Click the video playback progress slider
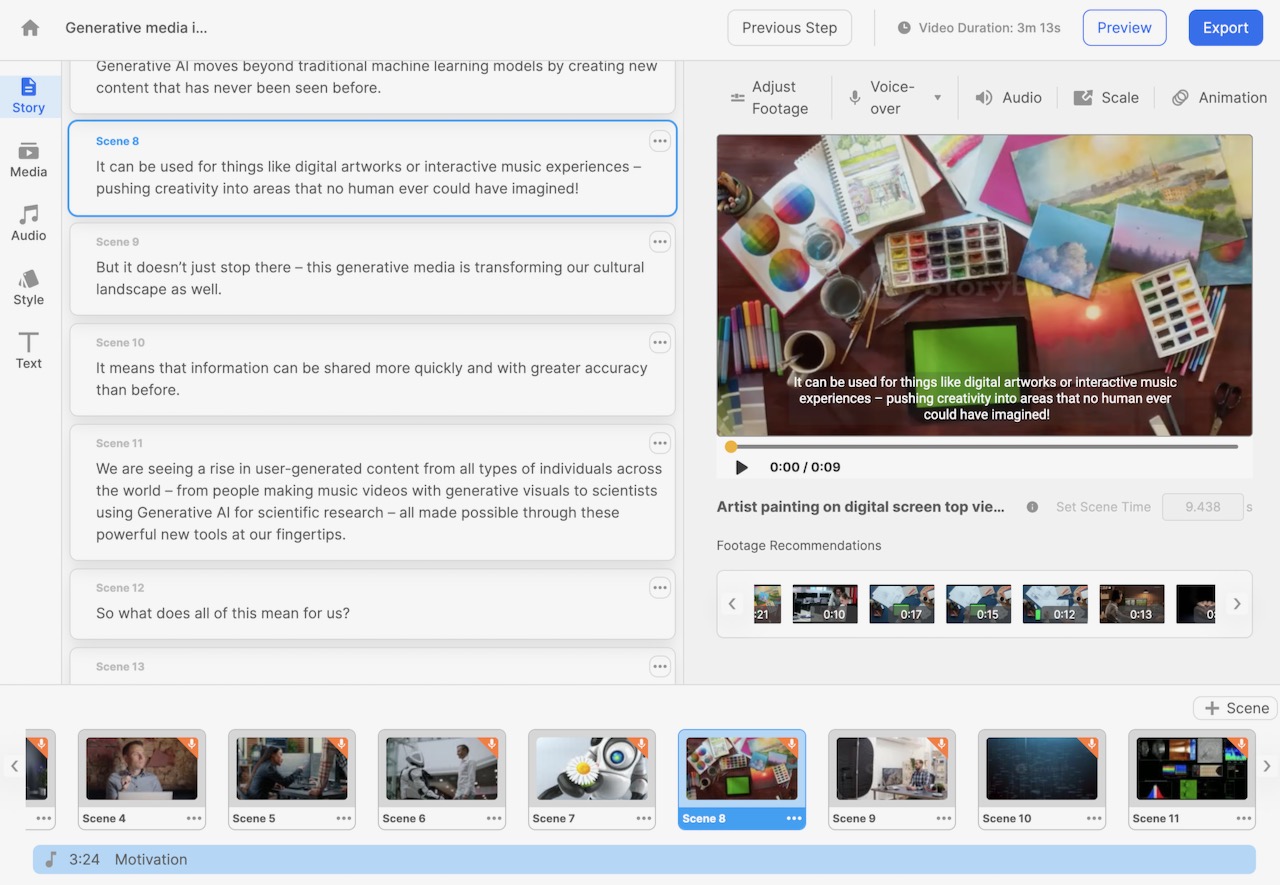 coord(984,447)
